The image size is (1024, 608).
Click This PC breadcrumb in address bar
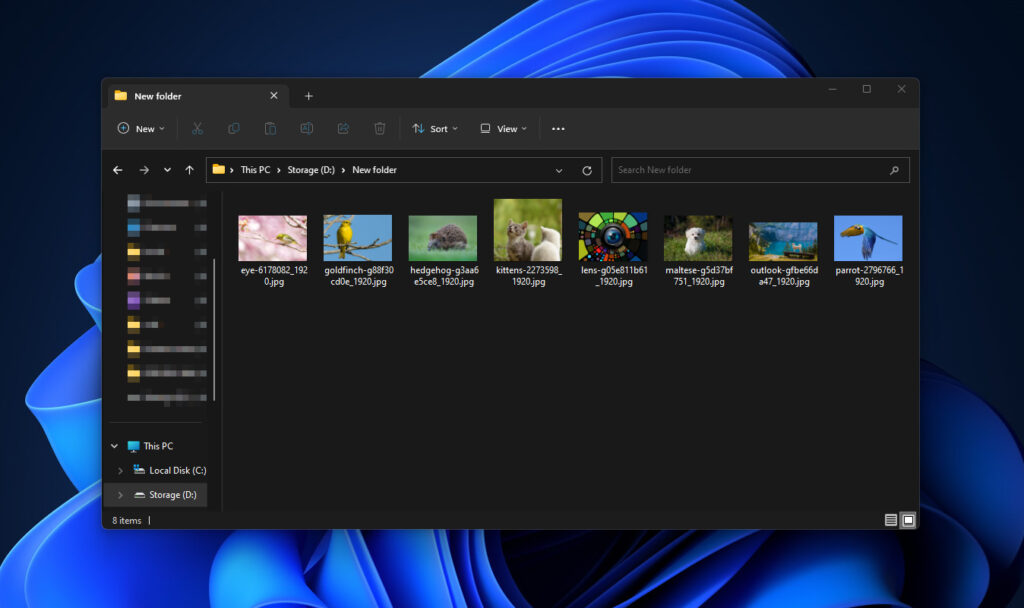tap(255, 170)
